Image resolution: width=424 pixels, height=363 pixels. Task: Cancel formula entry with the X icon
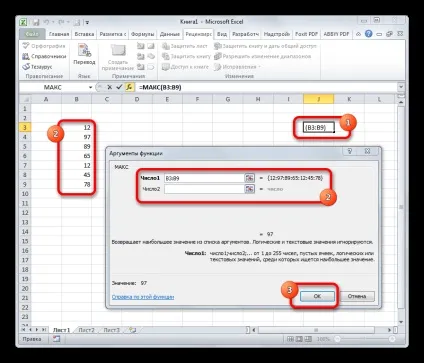point(109,87)
